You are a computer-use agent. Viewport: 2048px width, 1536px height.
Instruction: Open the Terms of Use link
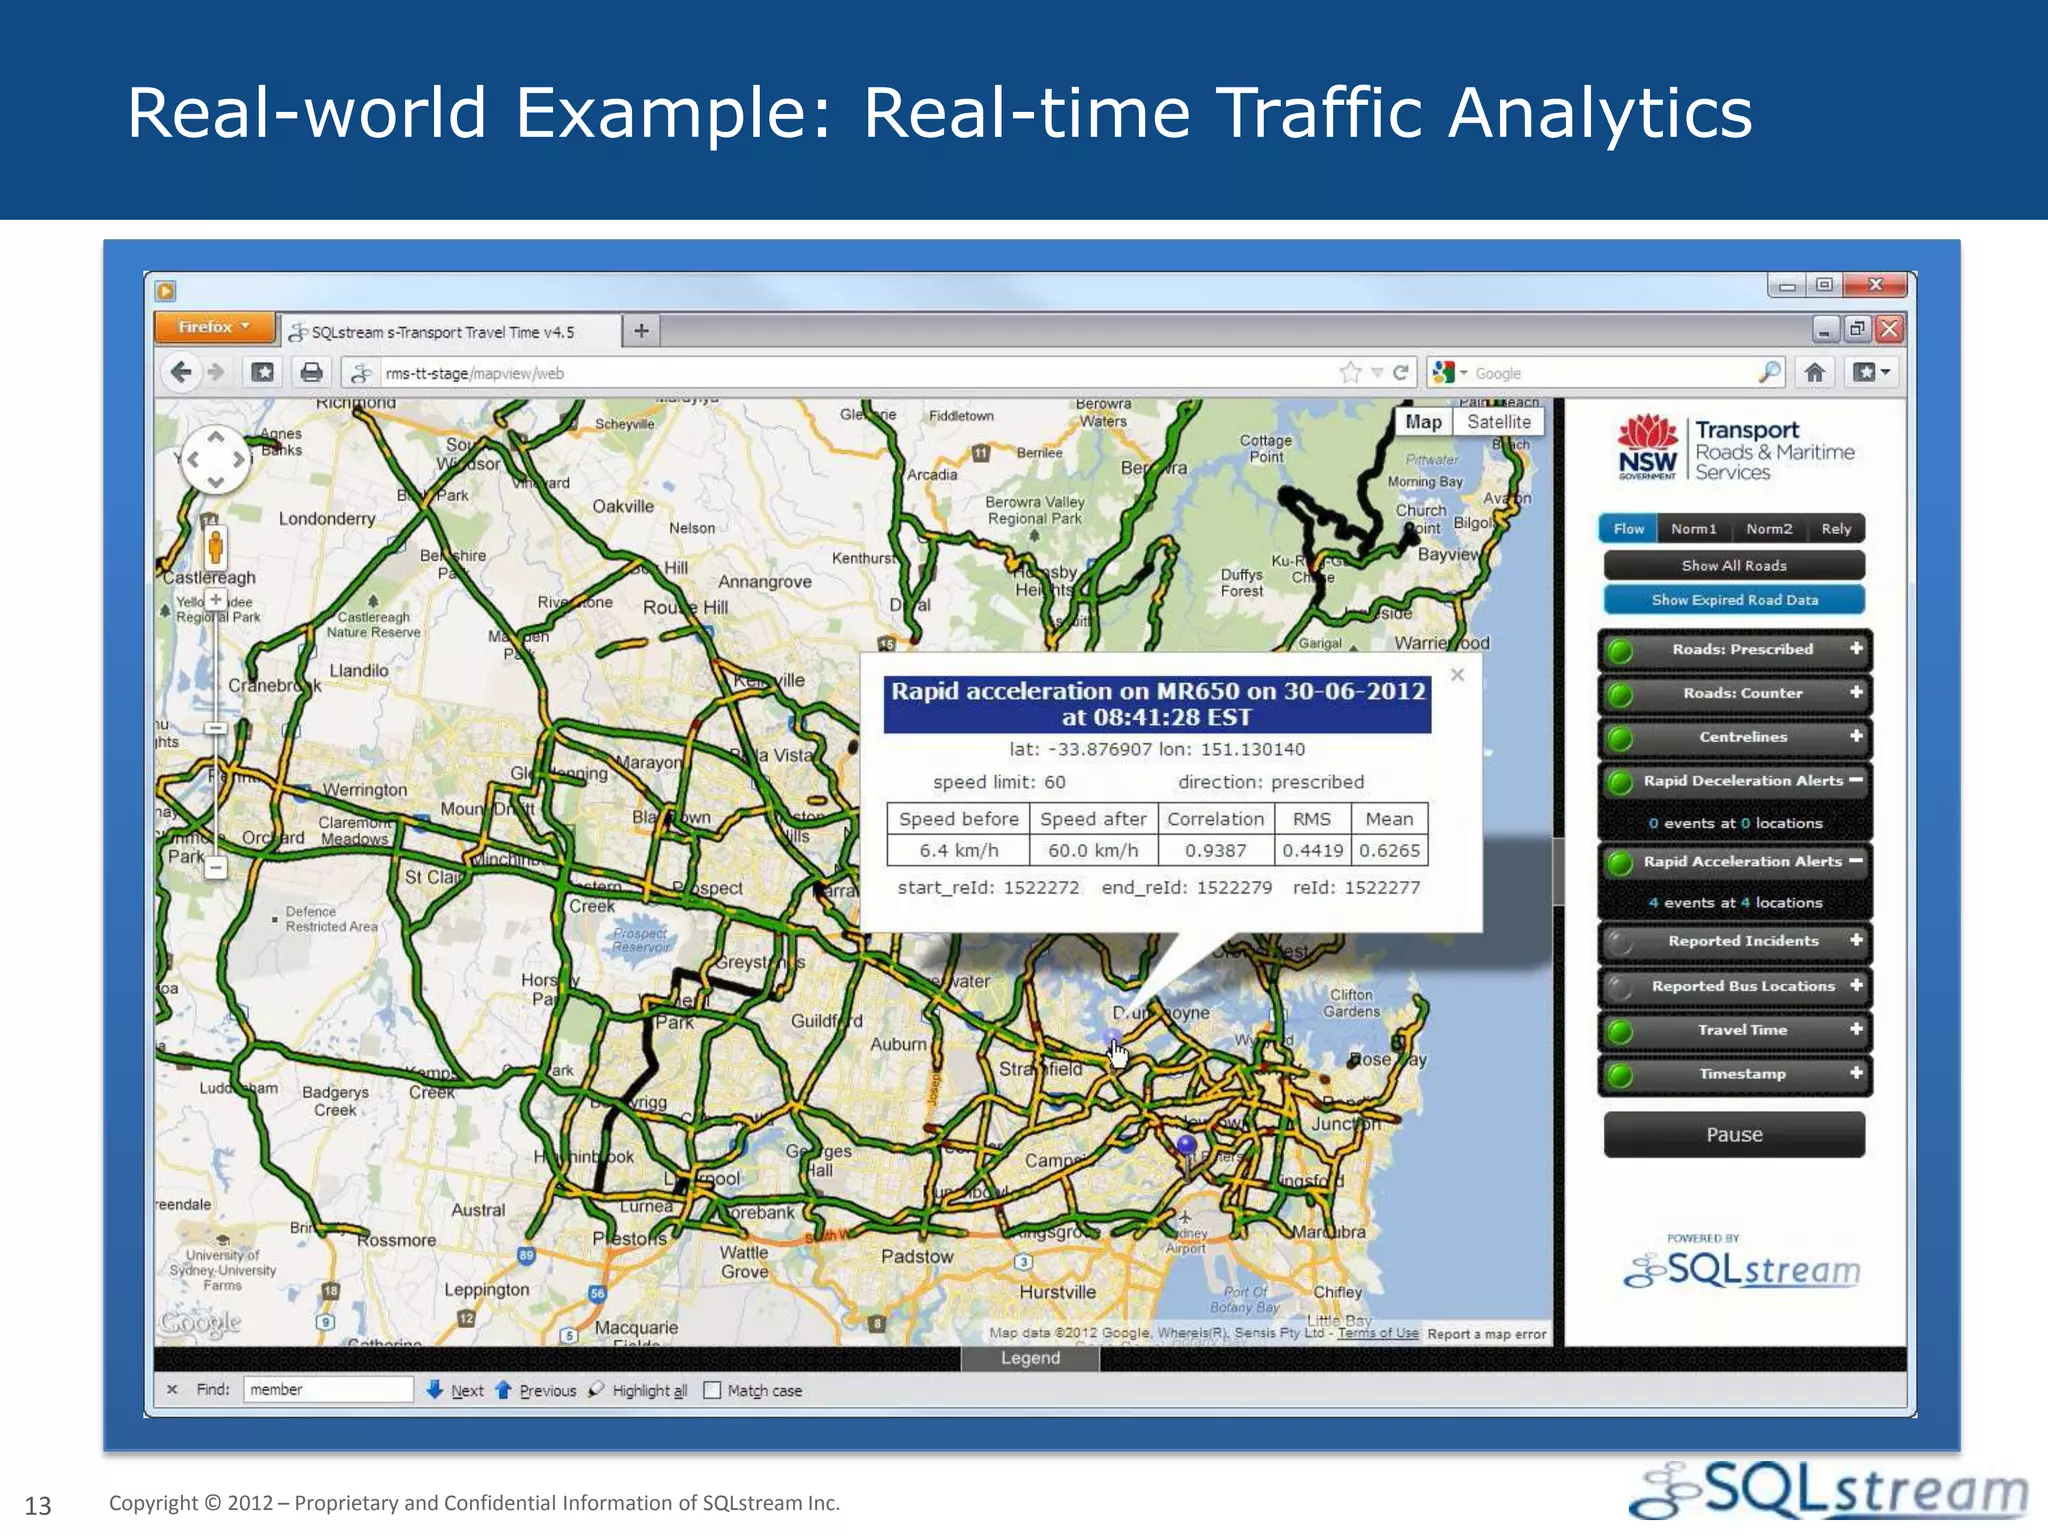click(1378, 1333)
